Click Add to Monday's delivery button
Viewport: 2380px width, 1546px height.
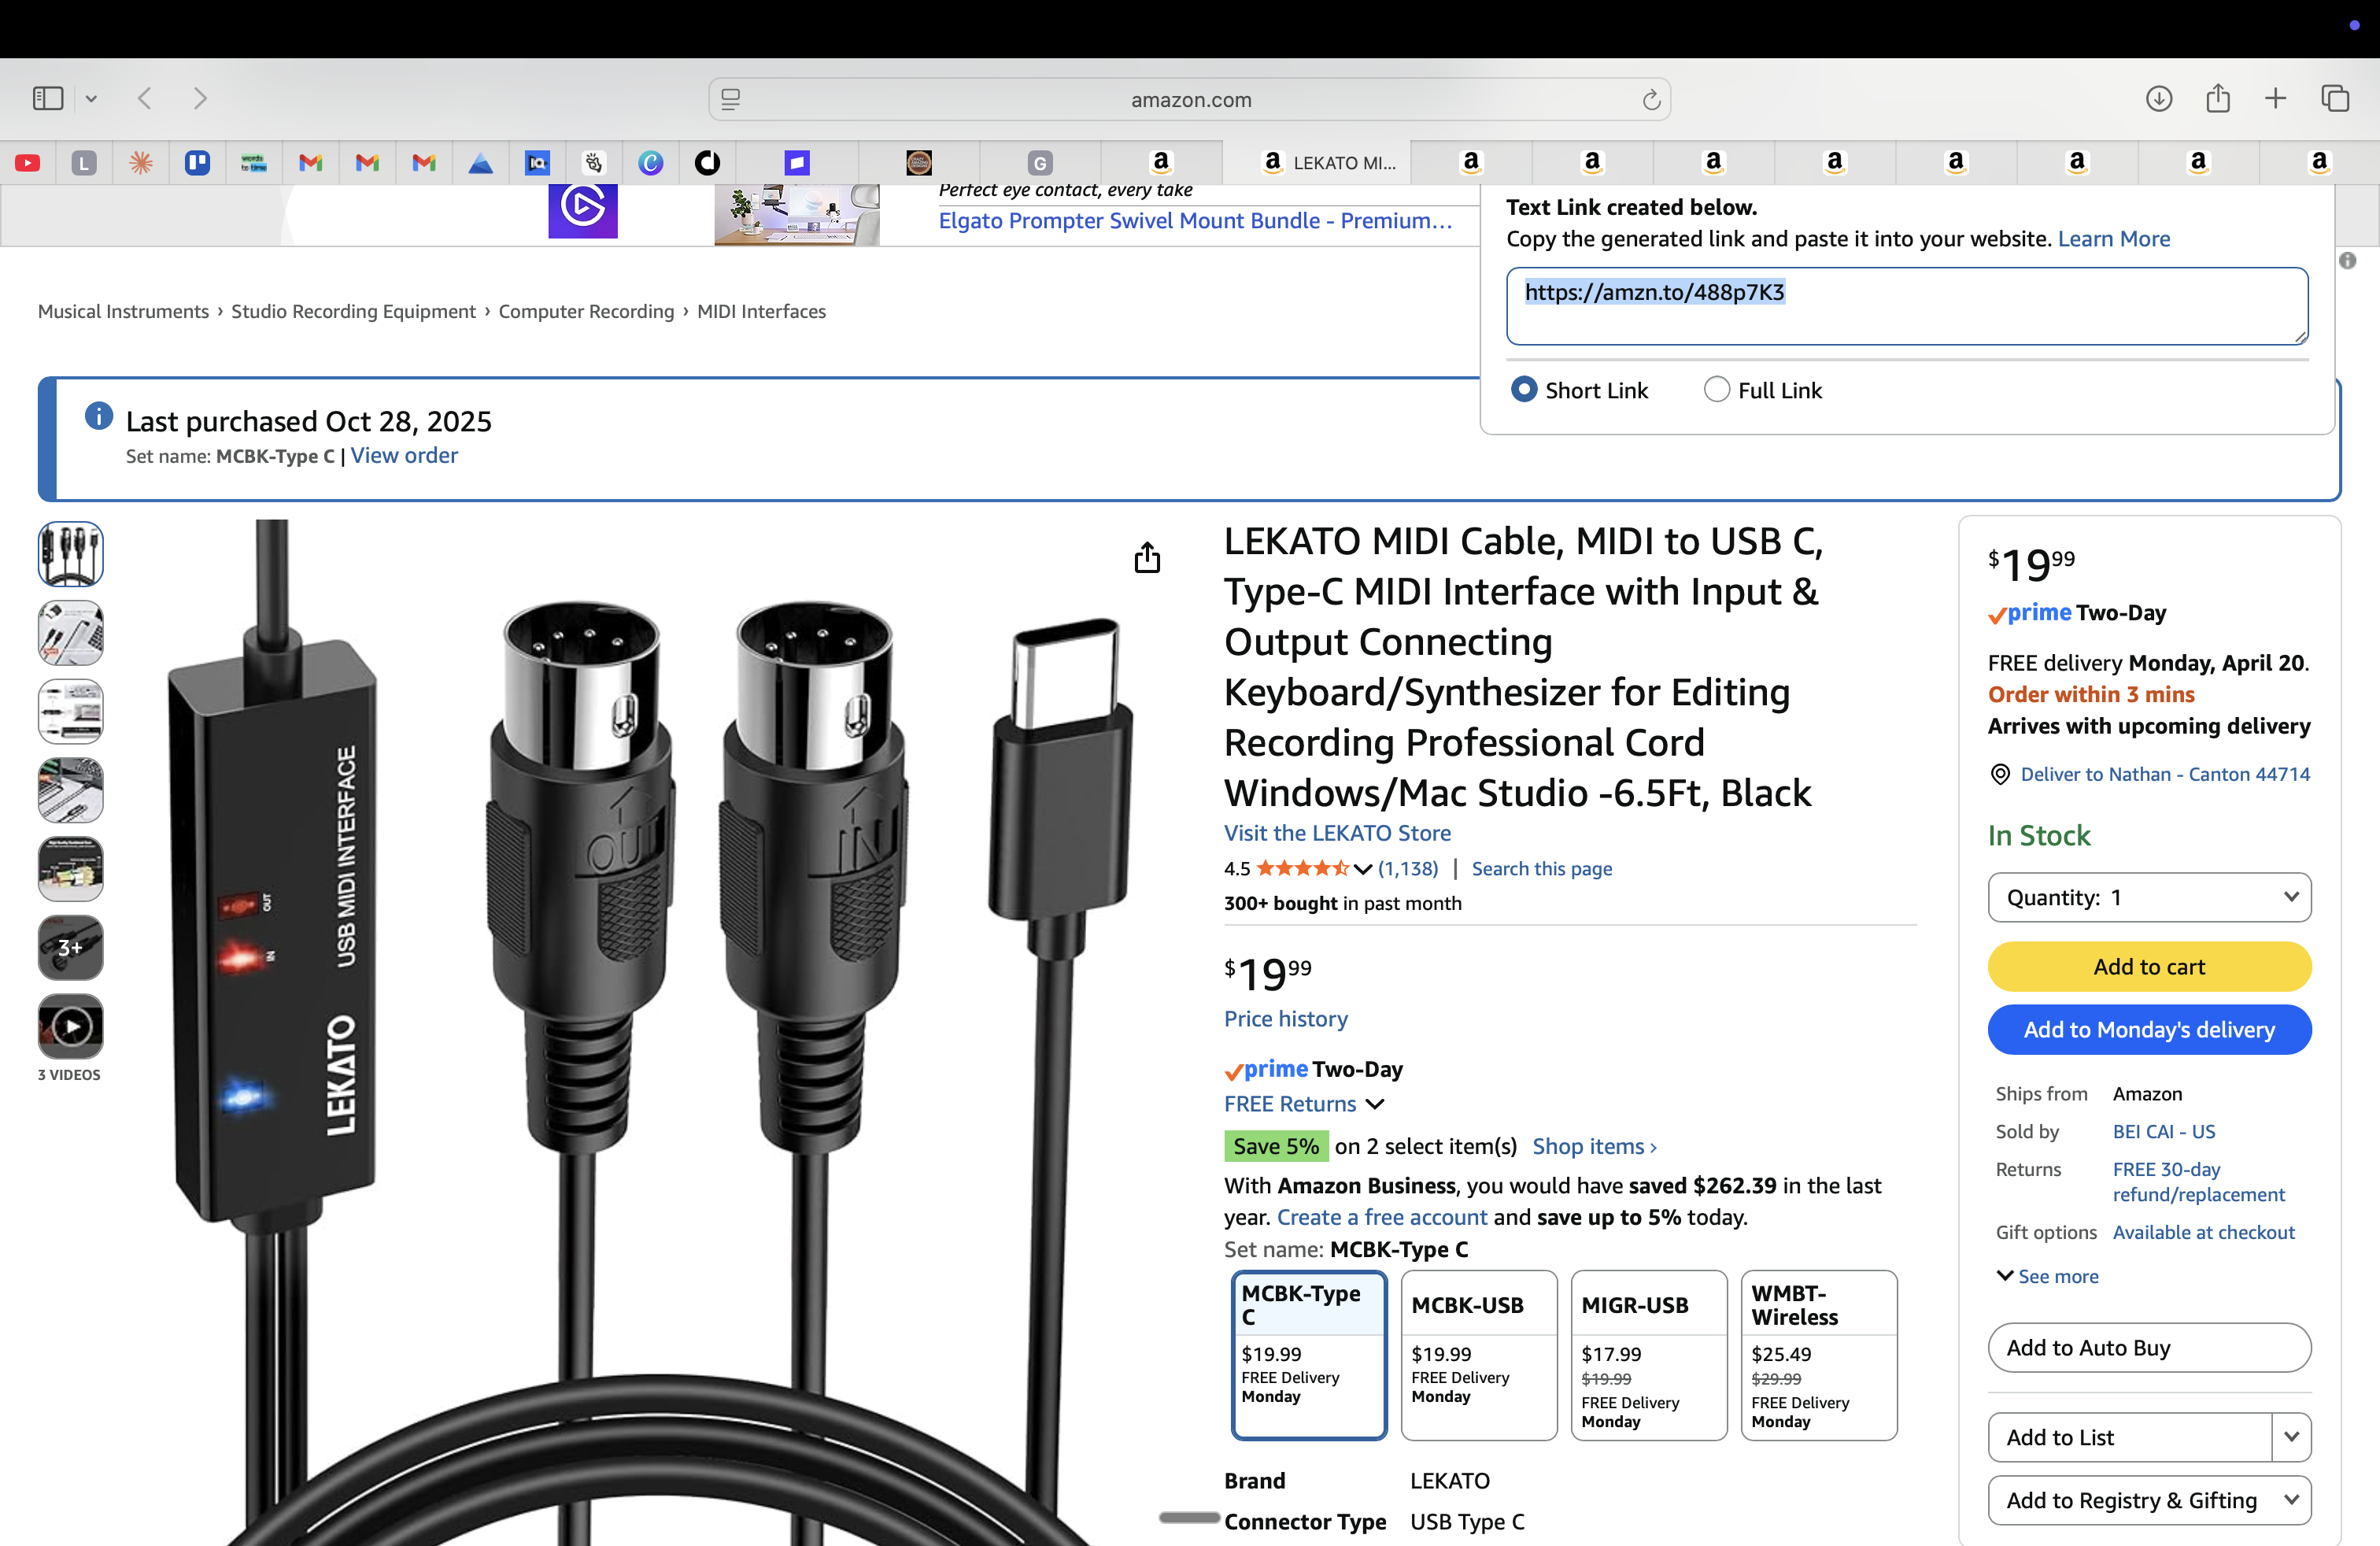2149,1030
